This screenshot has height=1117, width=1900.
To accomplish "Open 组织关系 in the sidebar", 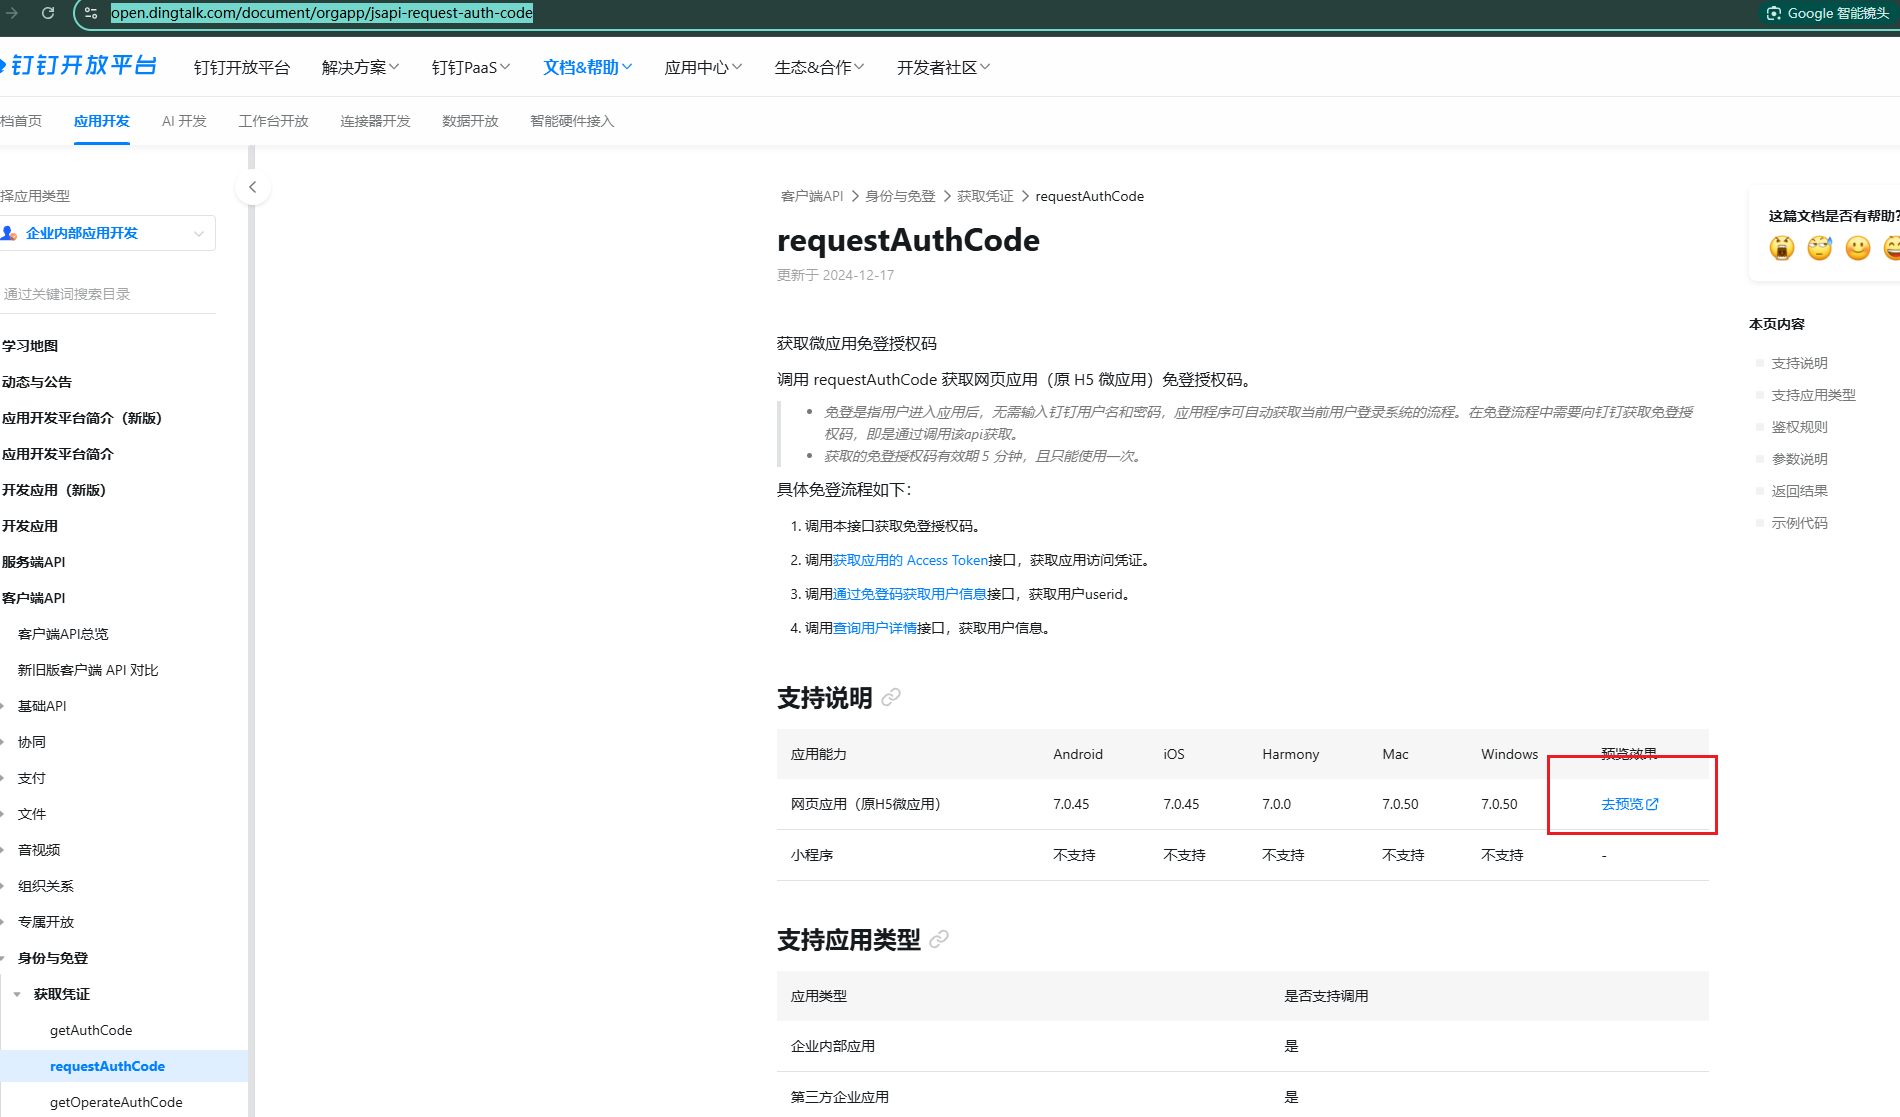I will 46,886.
